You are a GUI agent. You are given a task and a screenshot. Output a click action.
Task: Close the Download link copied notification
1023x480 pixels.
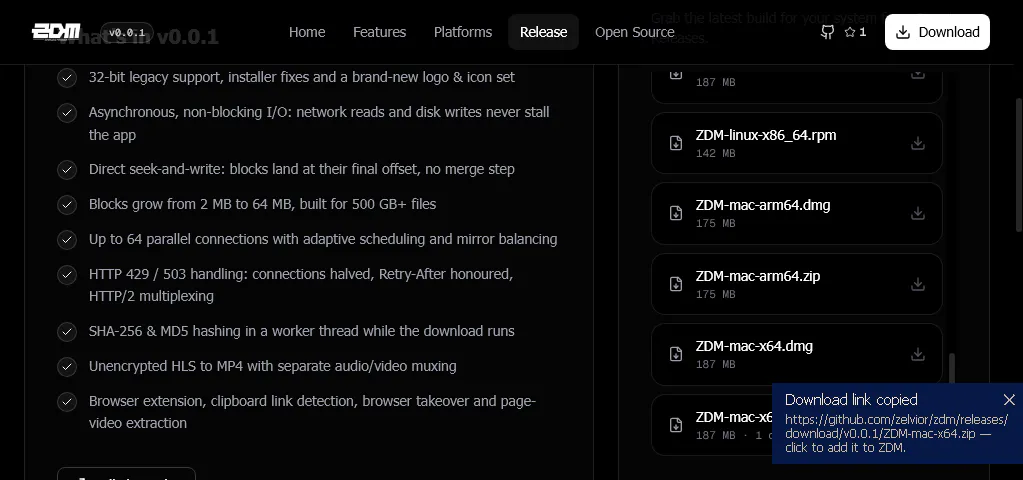pyautogui.click(x=1009, y=400)
